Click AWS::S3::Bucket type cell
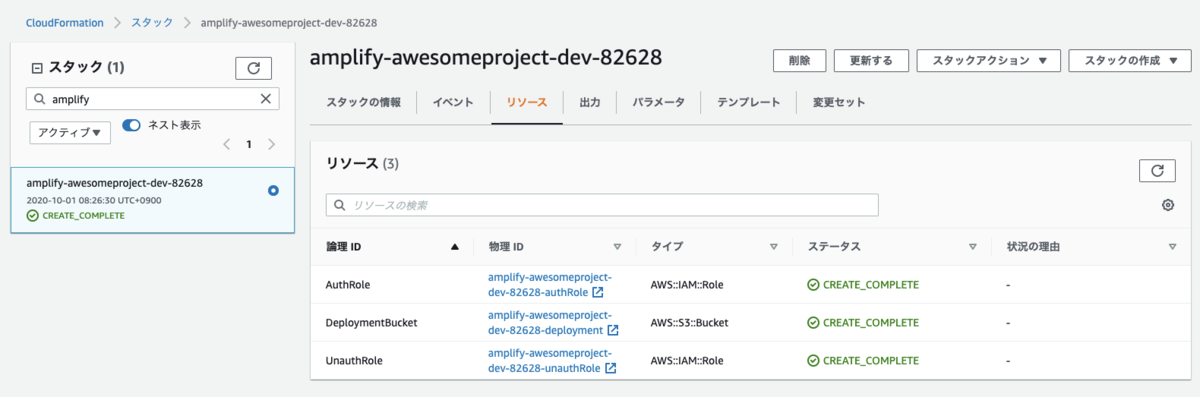 690,323
